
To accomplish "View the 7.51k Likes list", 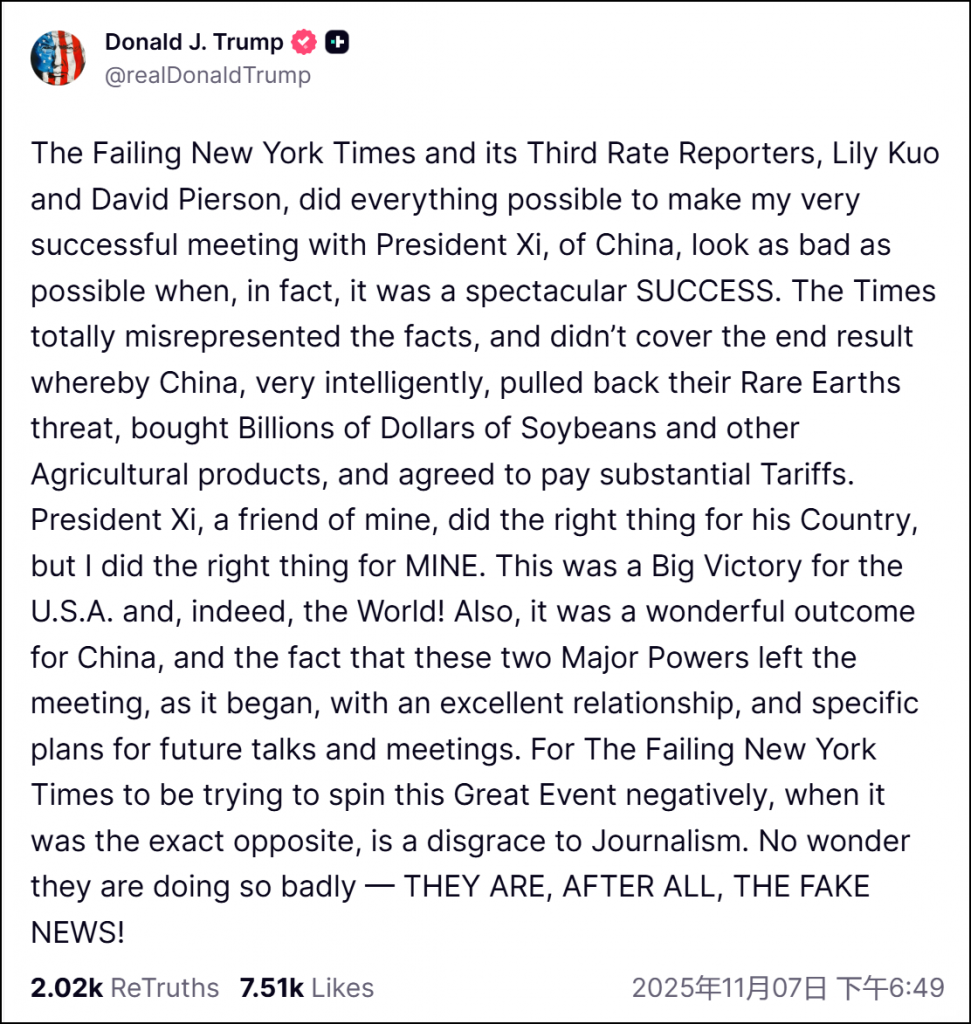I will 306,988.
